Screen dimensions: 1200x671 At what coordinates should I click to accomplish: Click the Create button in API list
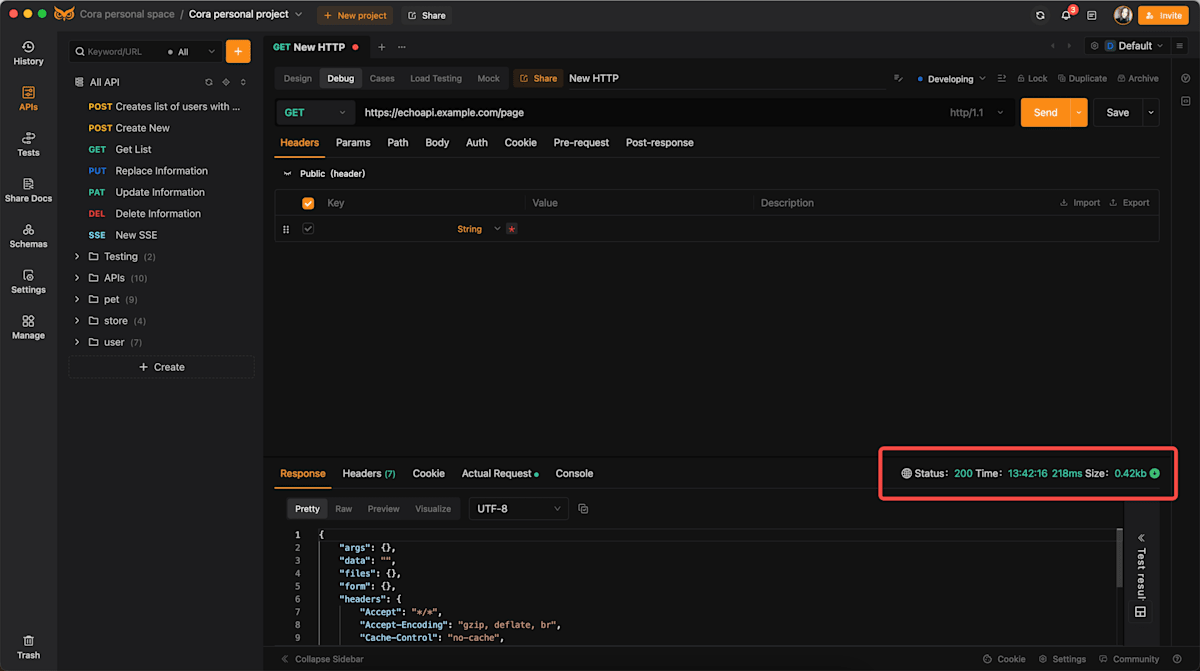161,367
